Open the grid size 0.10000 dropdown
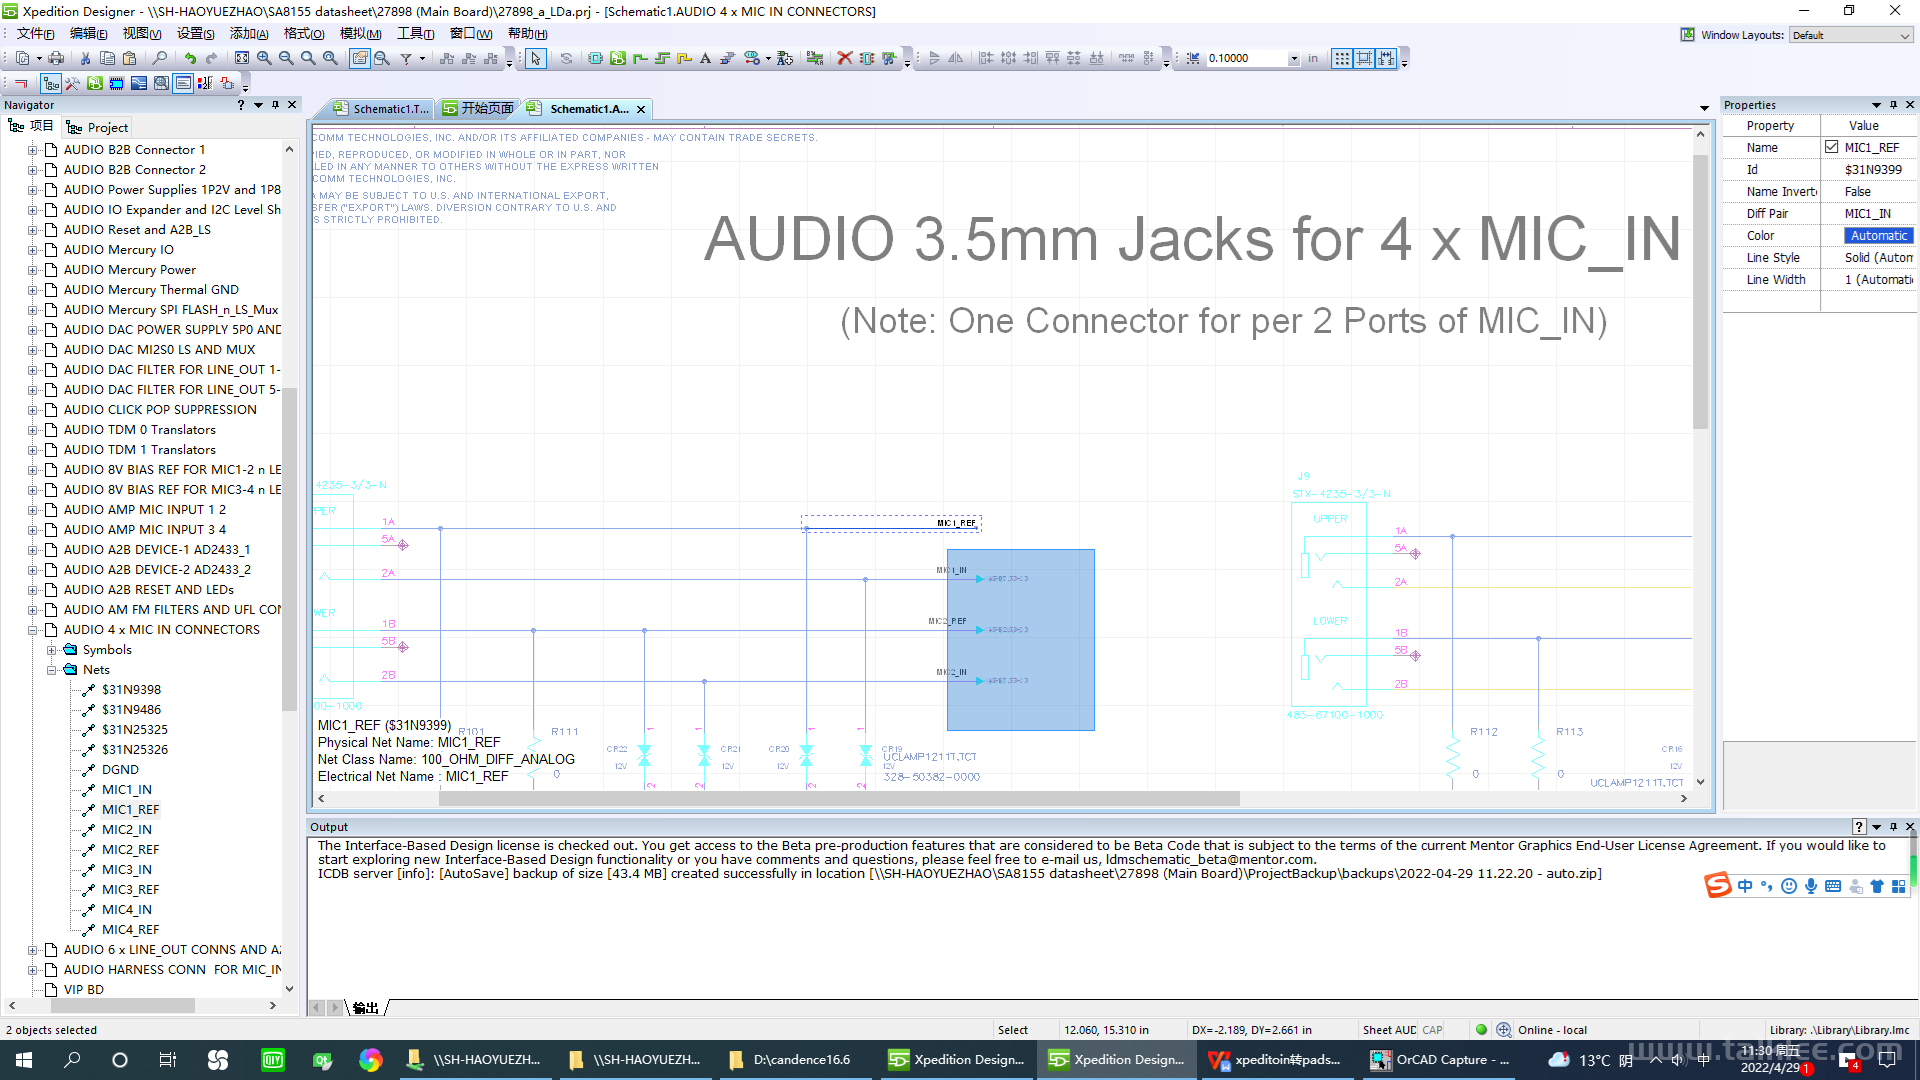The image size is (1920, 1080). click(x=1294, y=58)
